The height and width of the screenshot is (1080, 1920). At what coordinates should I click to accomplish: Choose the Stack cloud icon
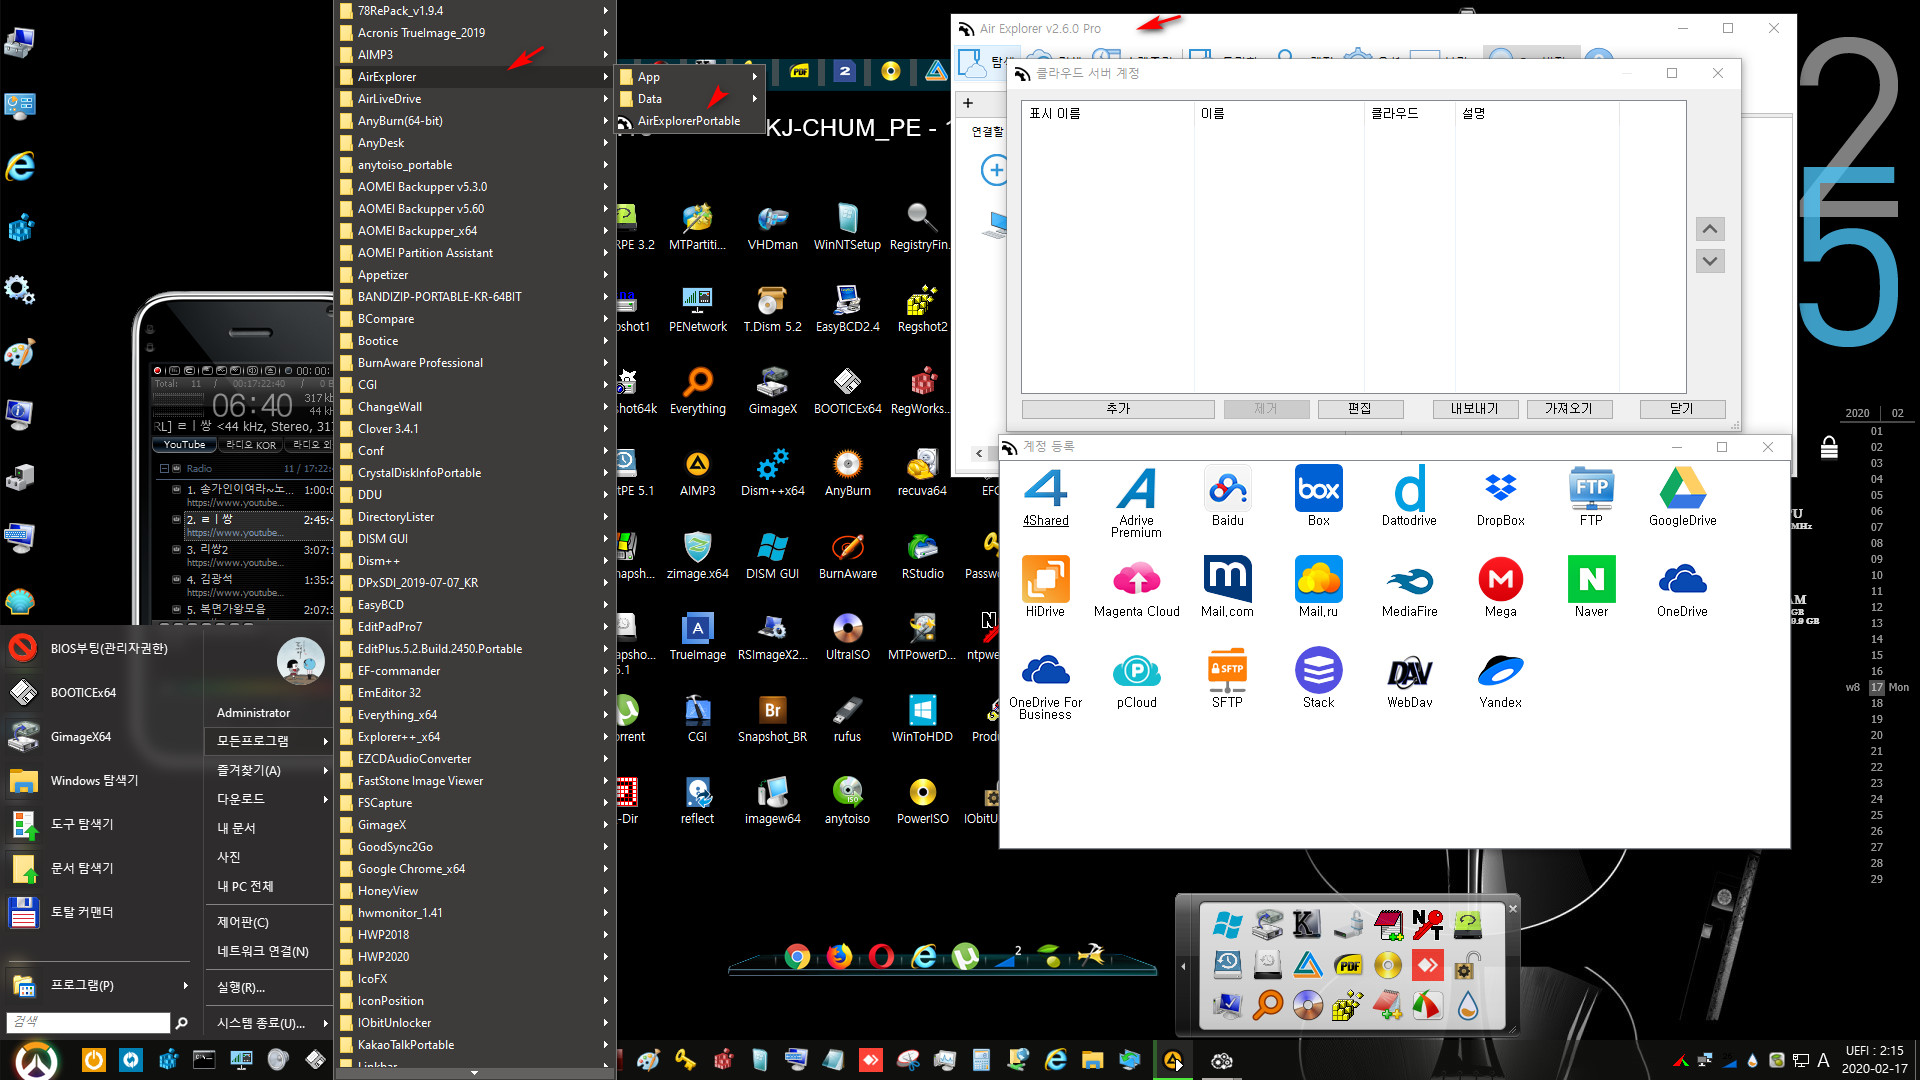(x=1318, y=679)
